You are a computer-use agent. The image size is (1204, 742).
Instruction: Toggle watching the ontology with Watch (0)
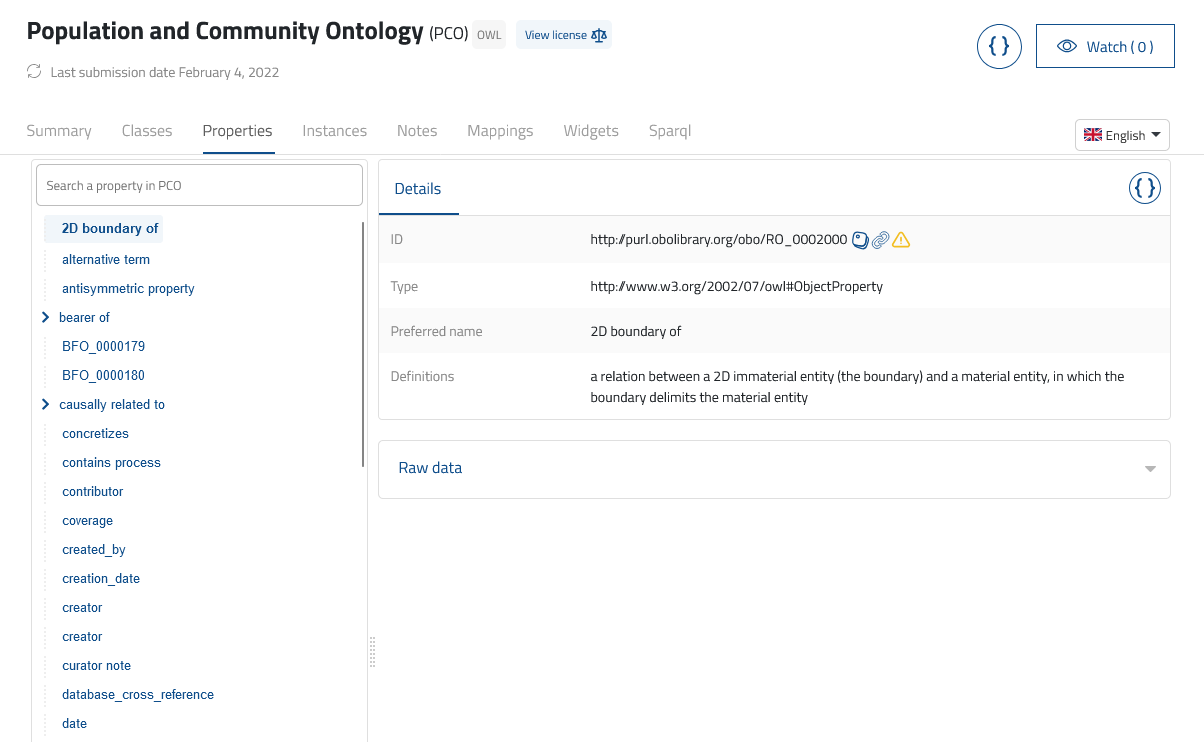1105,45
